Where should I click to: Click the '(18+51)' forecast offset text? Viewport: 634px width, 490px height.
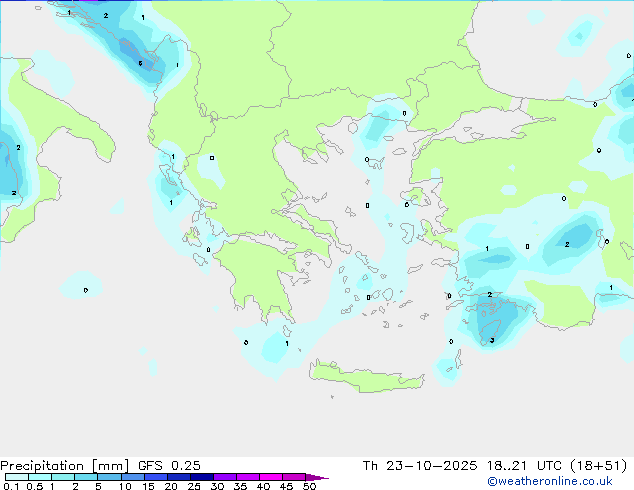pos(598,466)
